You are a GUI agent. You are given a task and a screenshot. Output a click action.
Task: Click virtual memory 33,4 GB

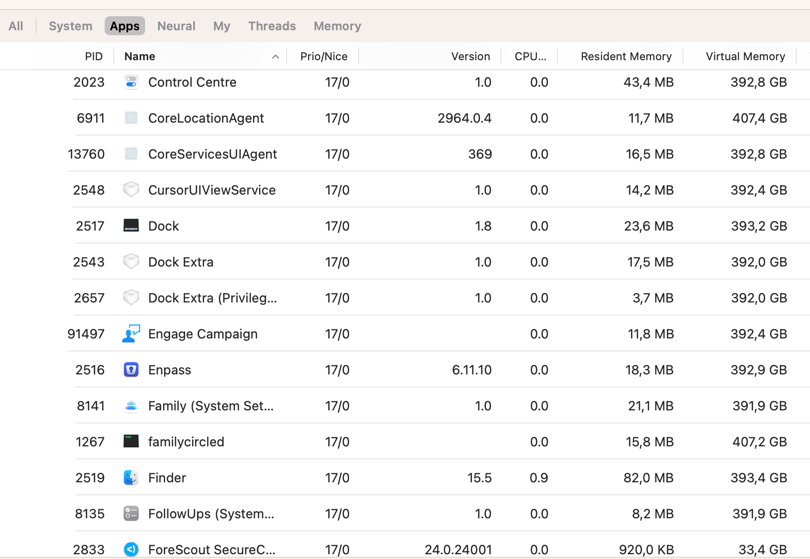[x=763, y=549]
